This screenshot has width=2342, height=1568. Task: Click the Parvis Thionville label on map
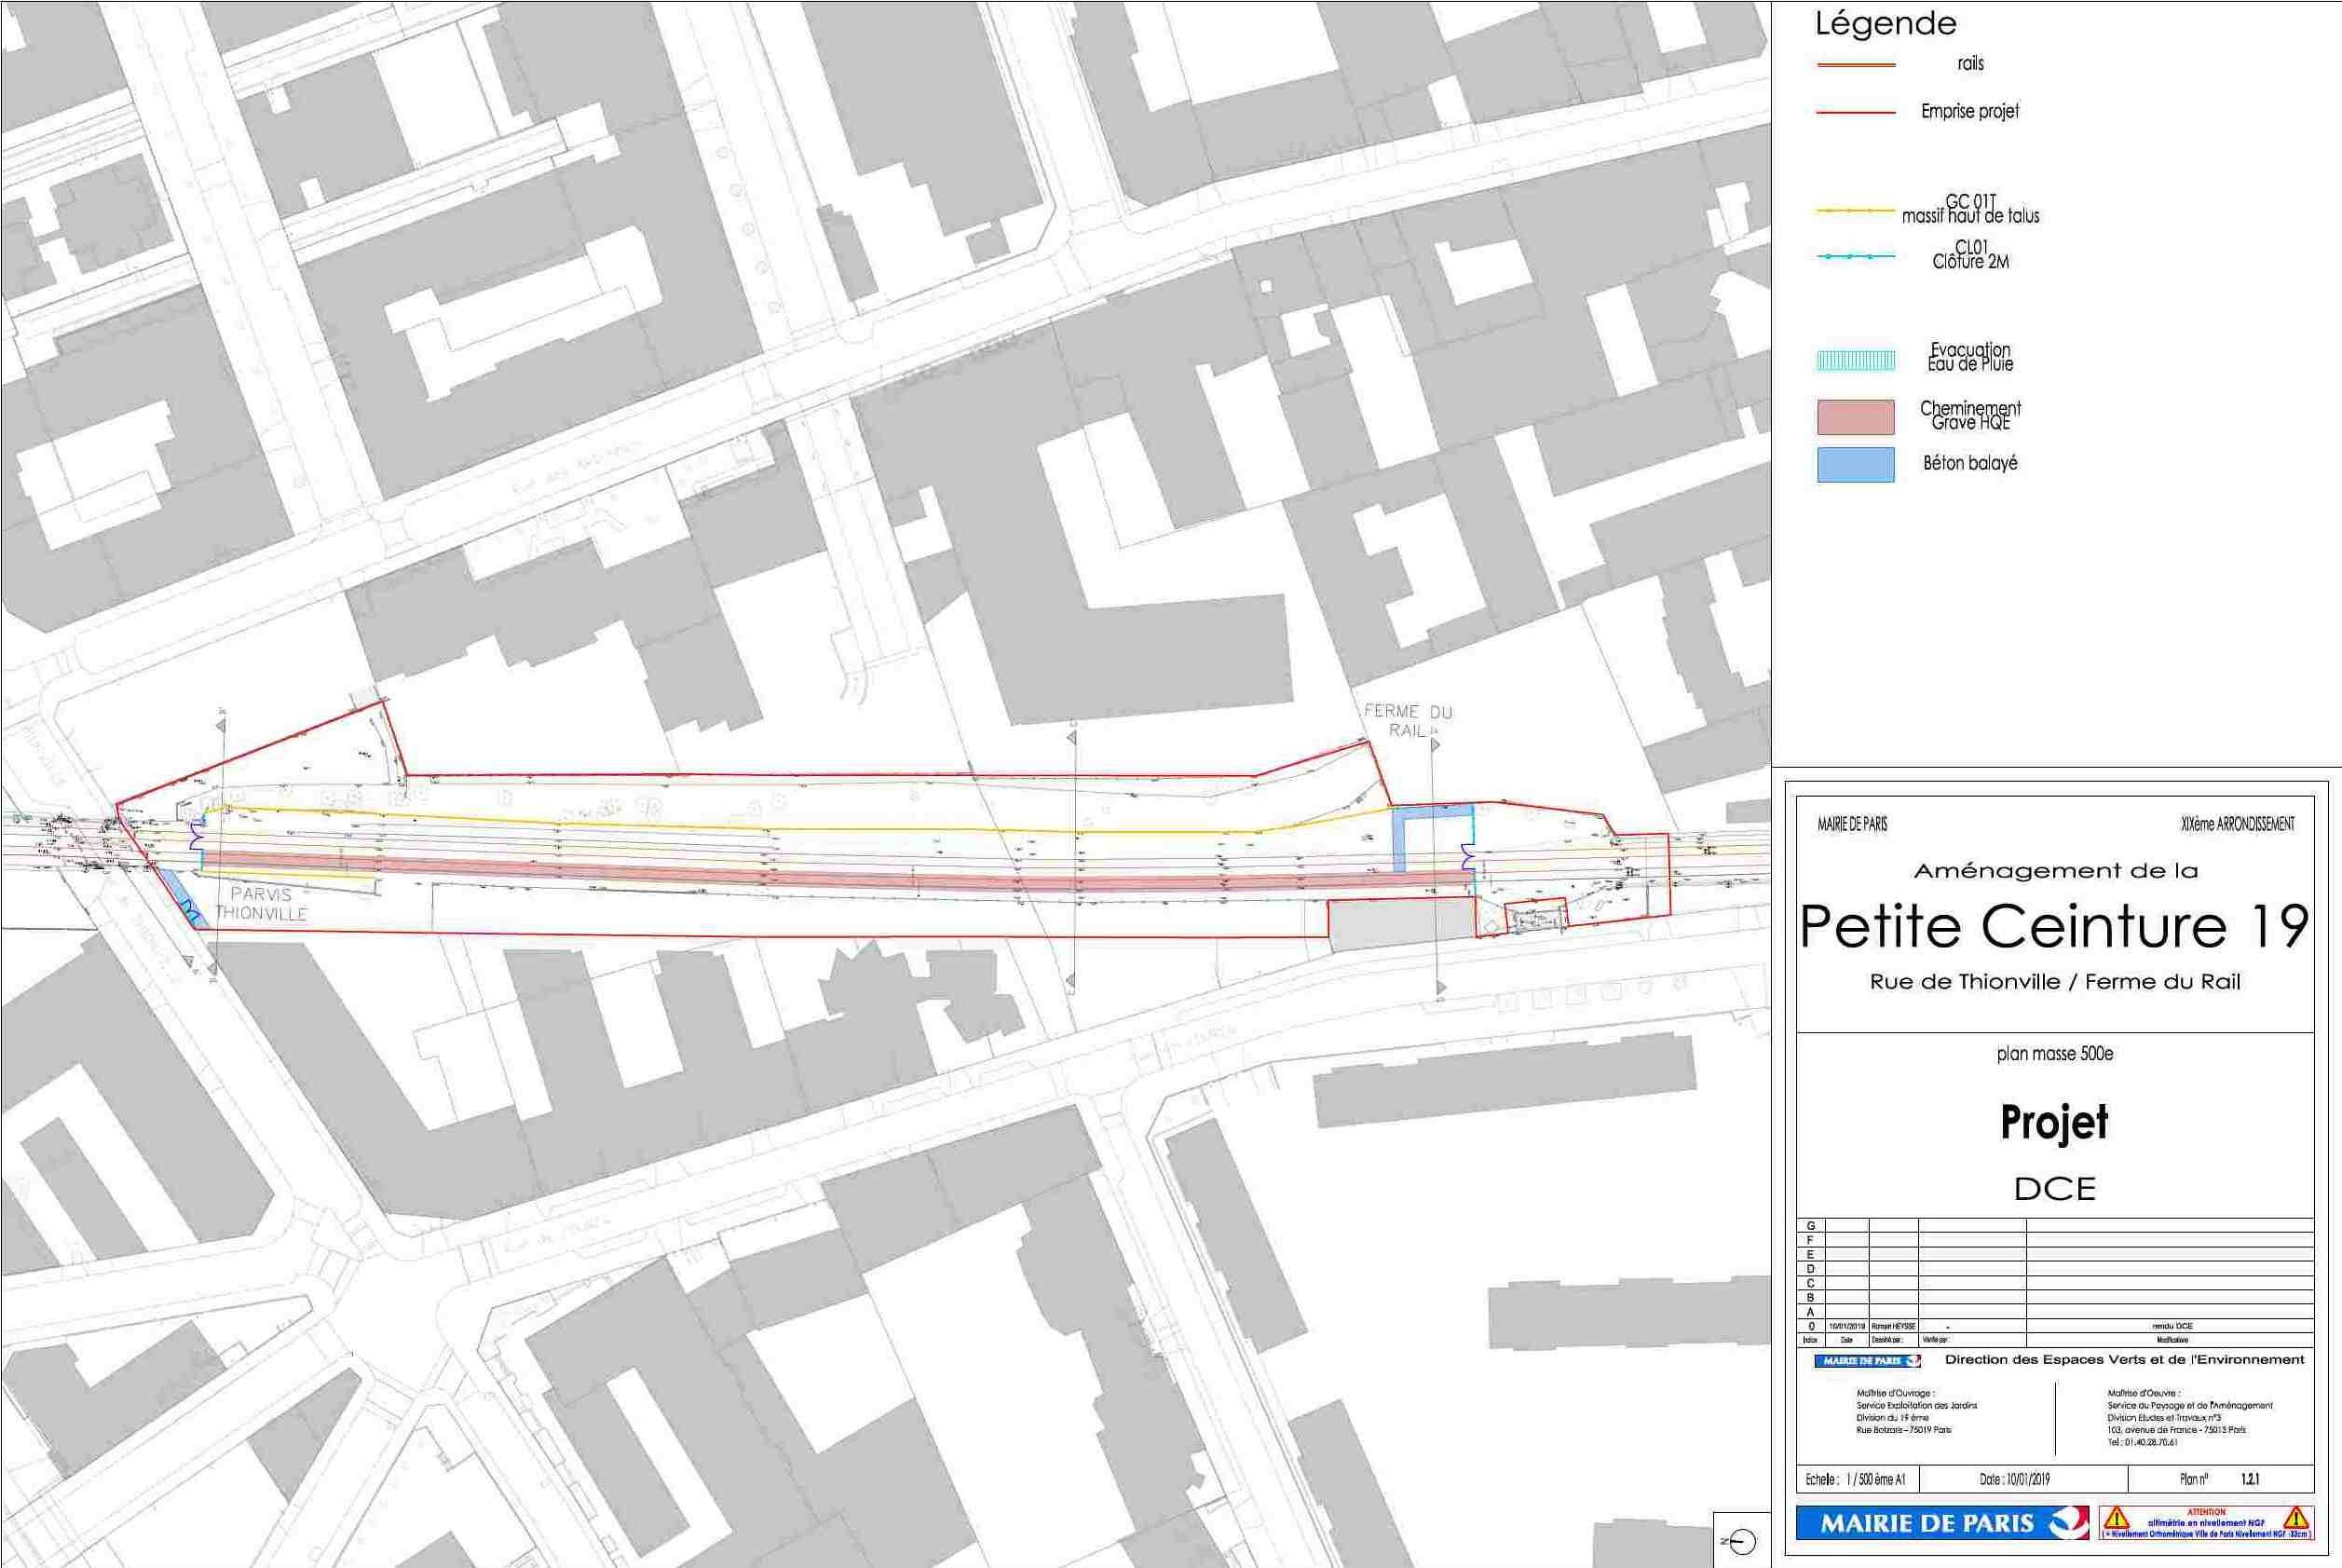click(x=261, y=904)
